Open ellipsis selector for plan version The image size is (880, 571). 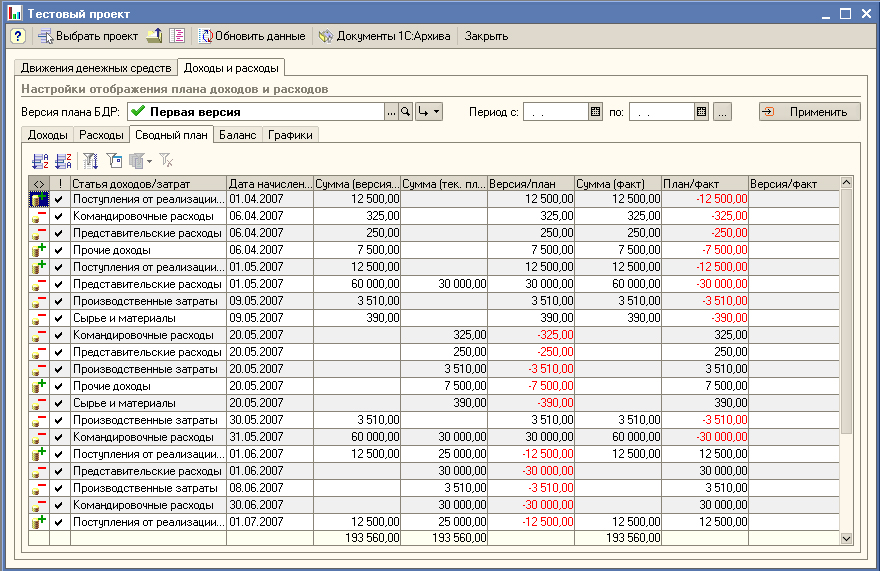(x=391, y=112)
